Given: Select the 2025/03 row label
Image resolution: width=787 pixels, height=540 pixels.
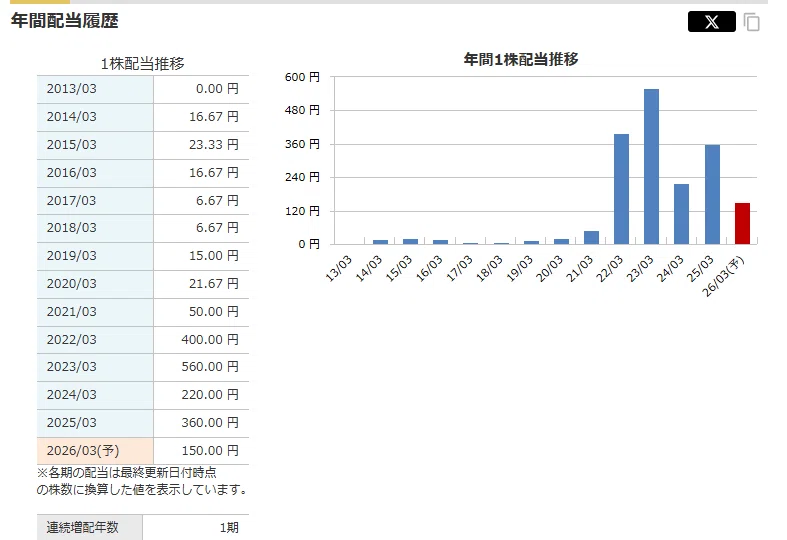Looking at the screenshot, I should pos(95,423).
